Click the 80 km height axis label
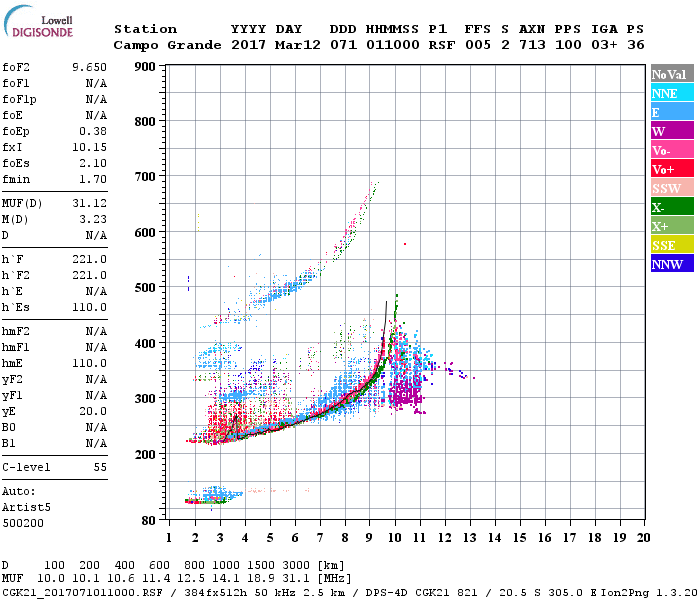The image size is (700, 600). pos(149,521)
